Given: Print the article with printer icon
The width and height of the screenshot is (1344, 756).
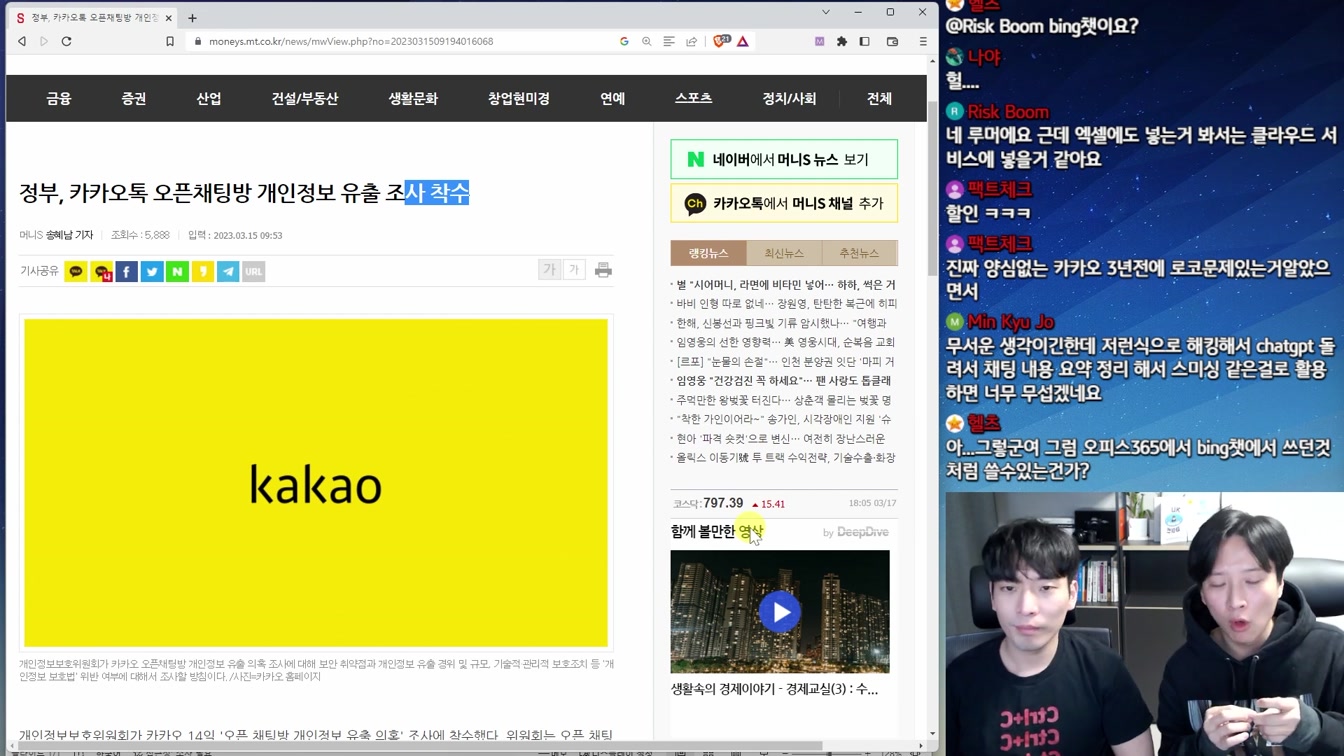Looking at the screenshot, I should [603, 270].
